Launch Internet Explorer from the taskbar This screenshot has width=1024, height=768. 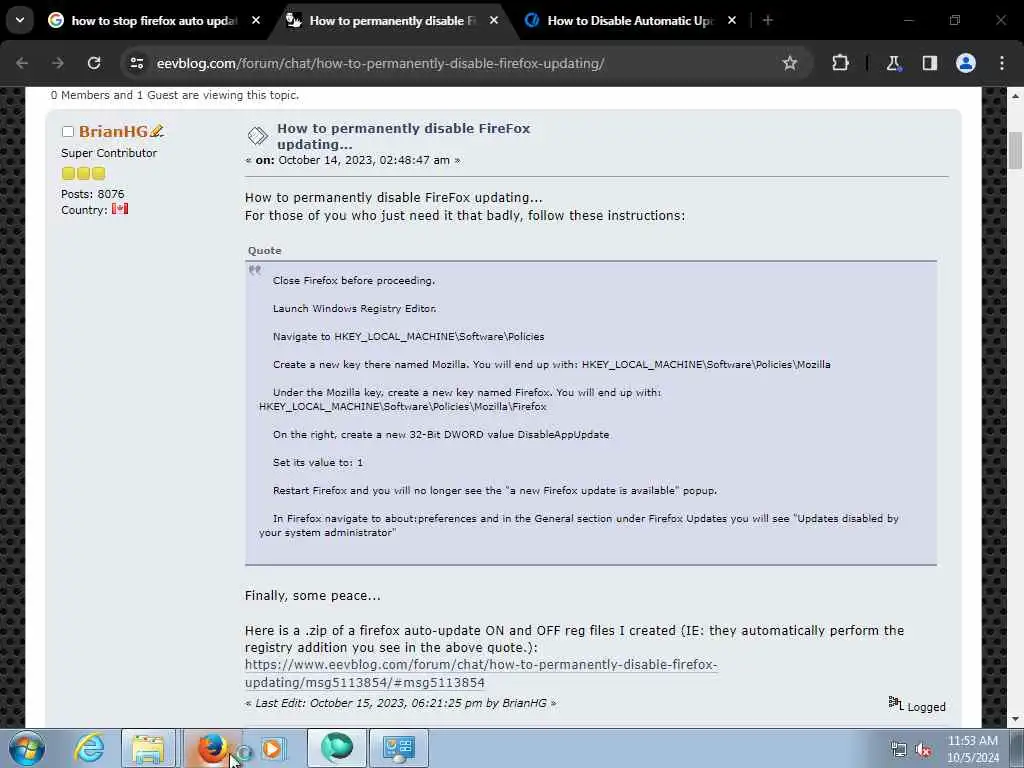coord(89,748)
